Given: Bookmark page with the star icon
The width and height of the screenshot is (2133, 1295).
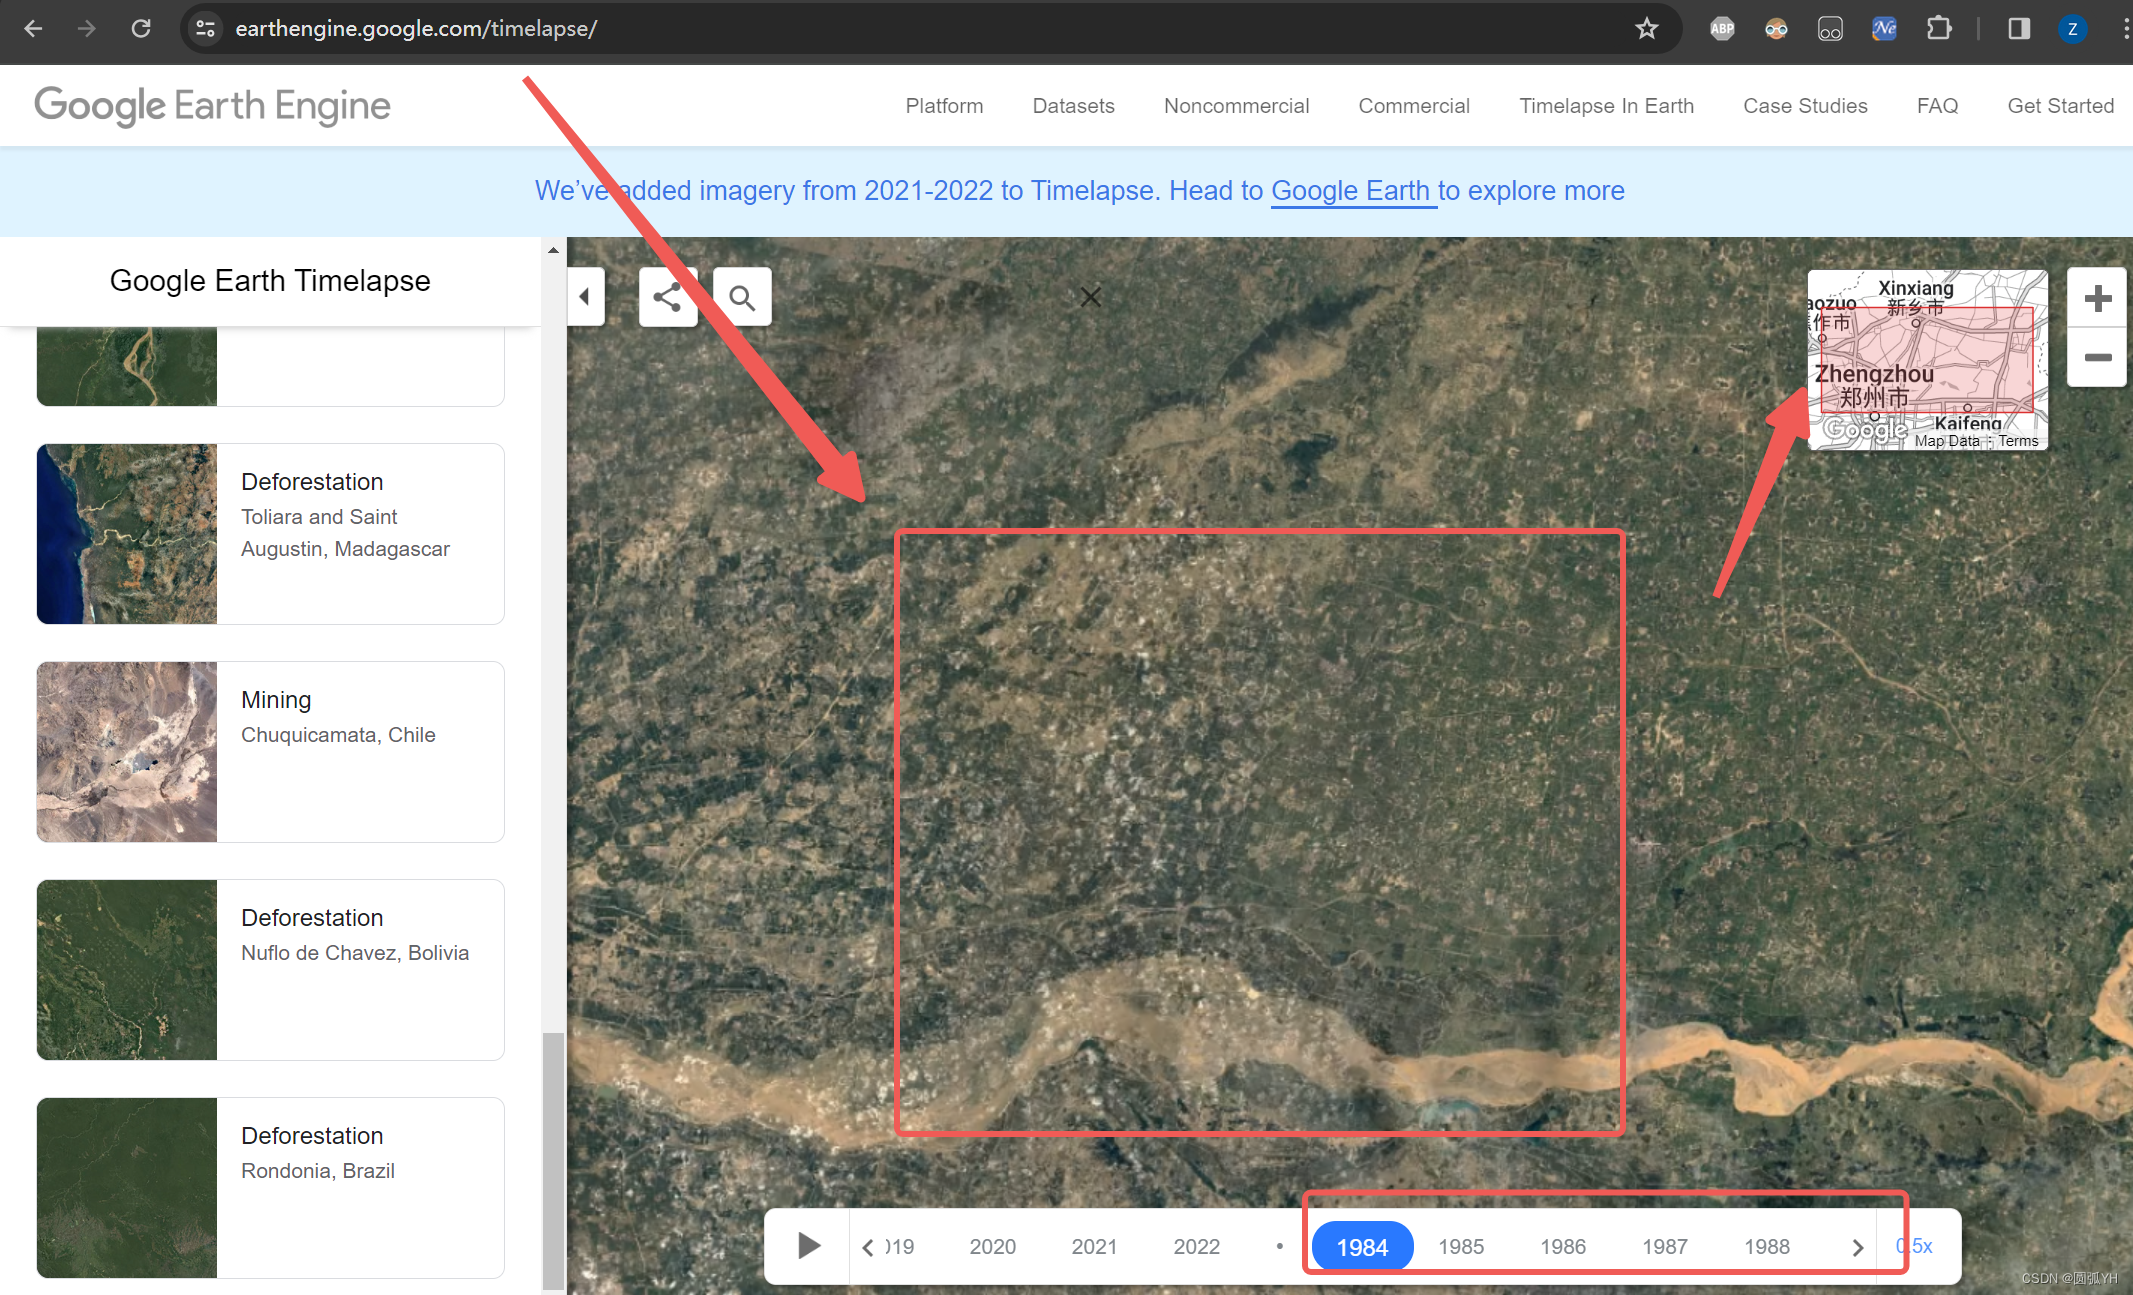Looking at the screenshot, I should click(x=1646, y=28).
